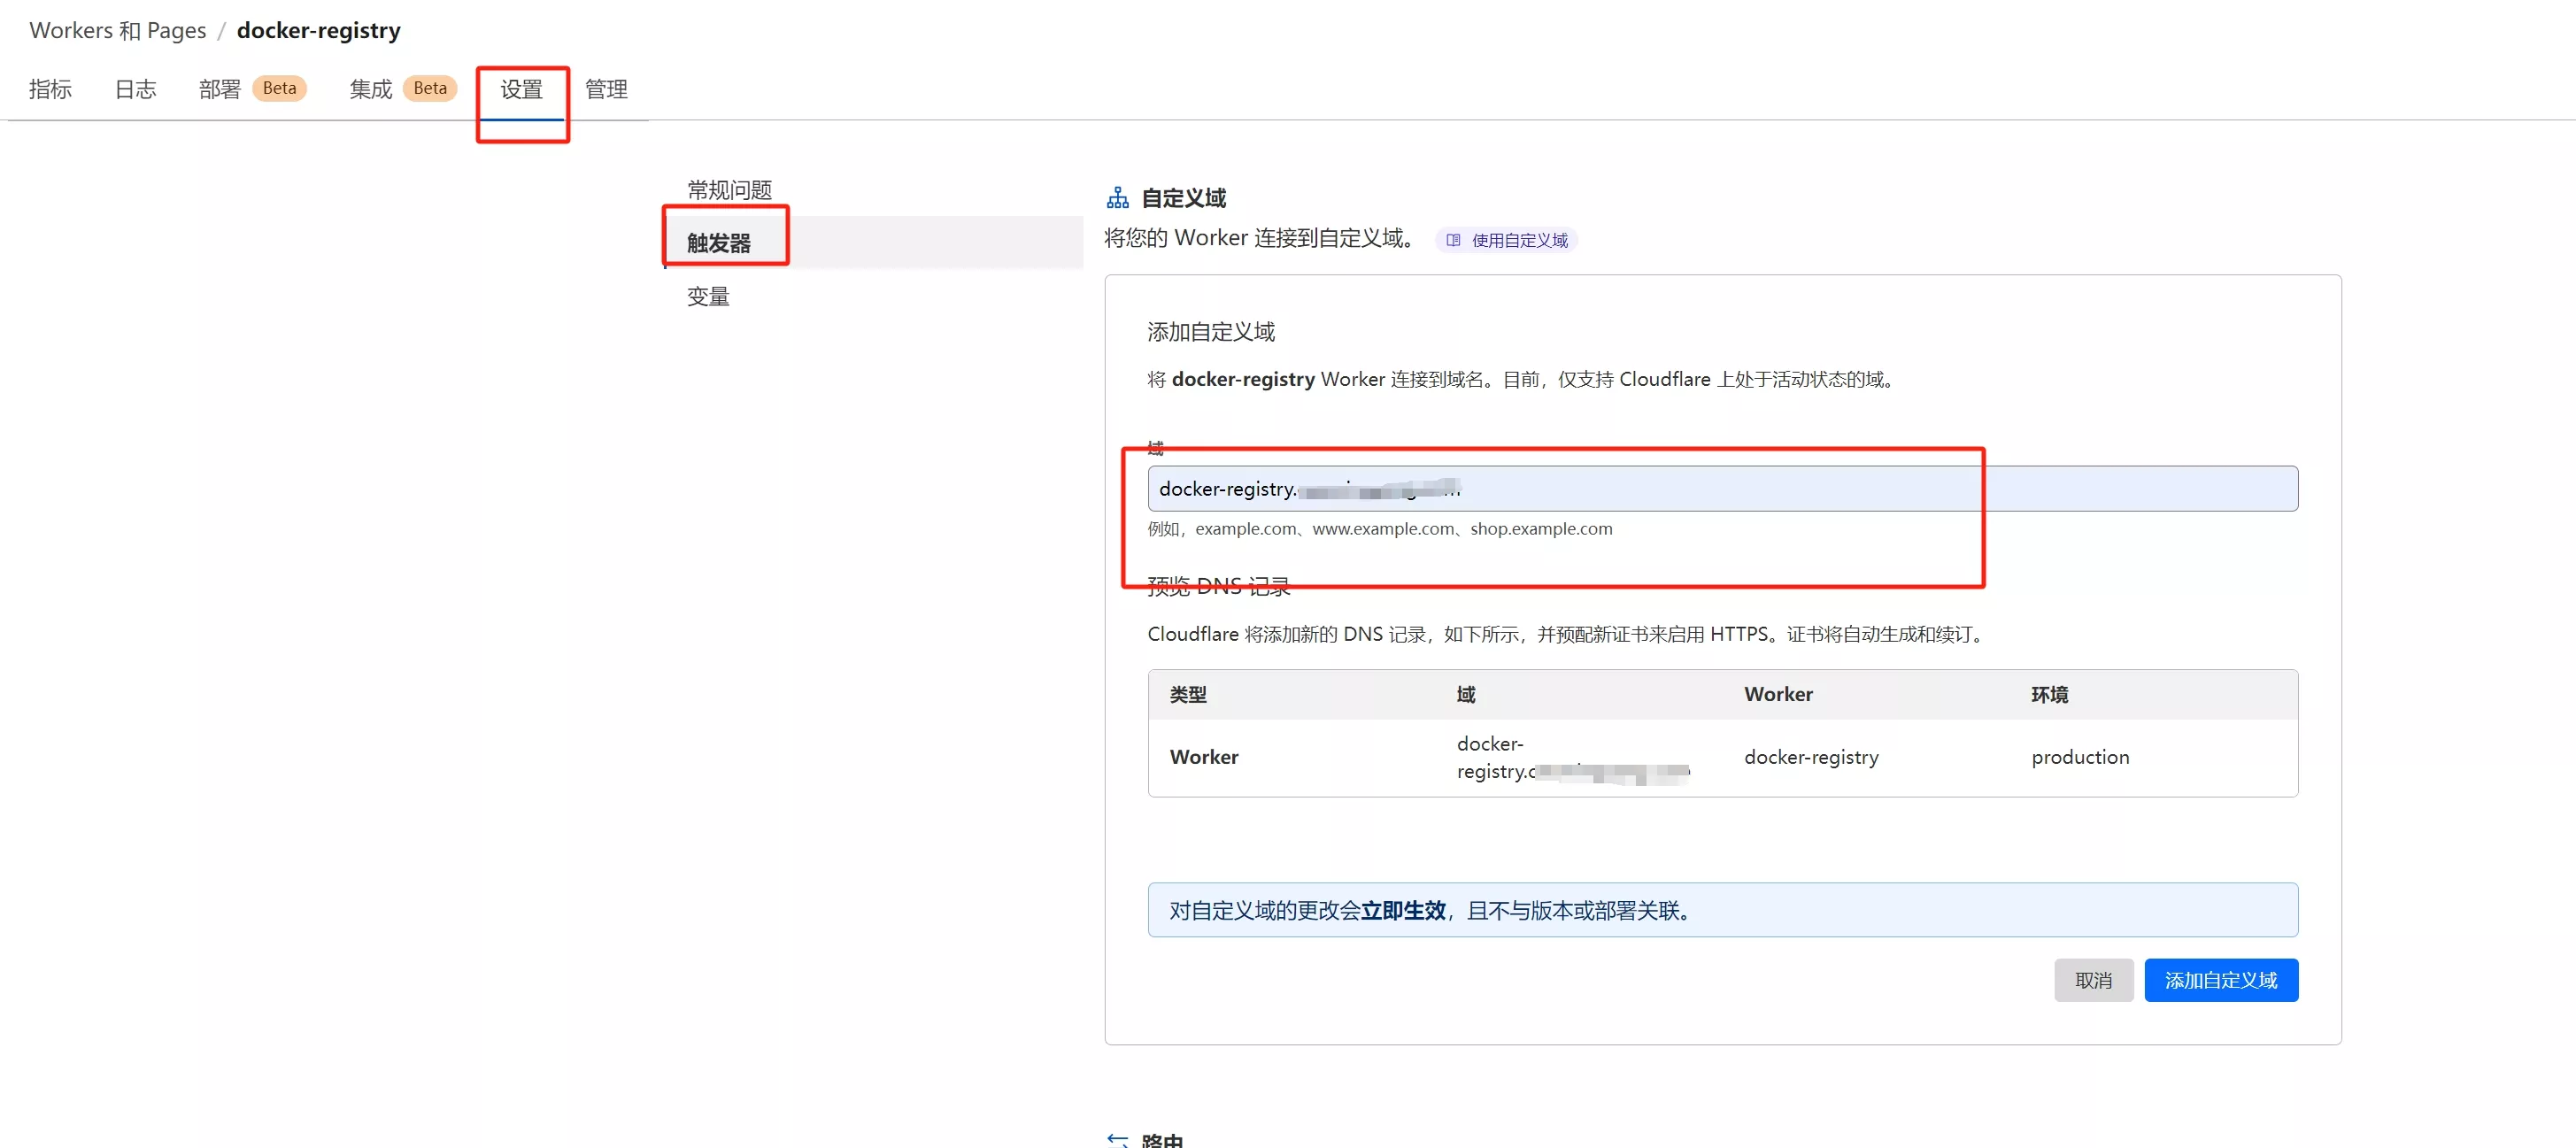Click the 路由 arrow icon at the bottom
The width and height of the screenshot is (2576, 1148).
pos(1117,1139)
